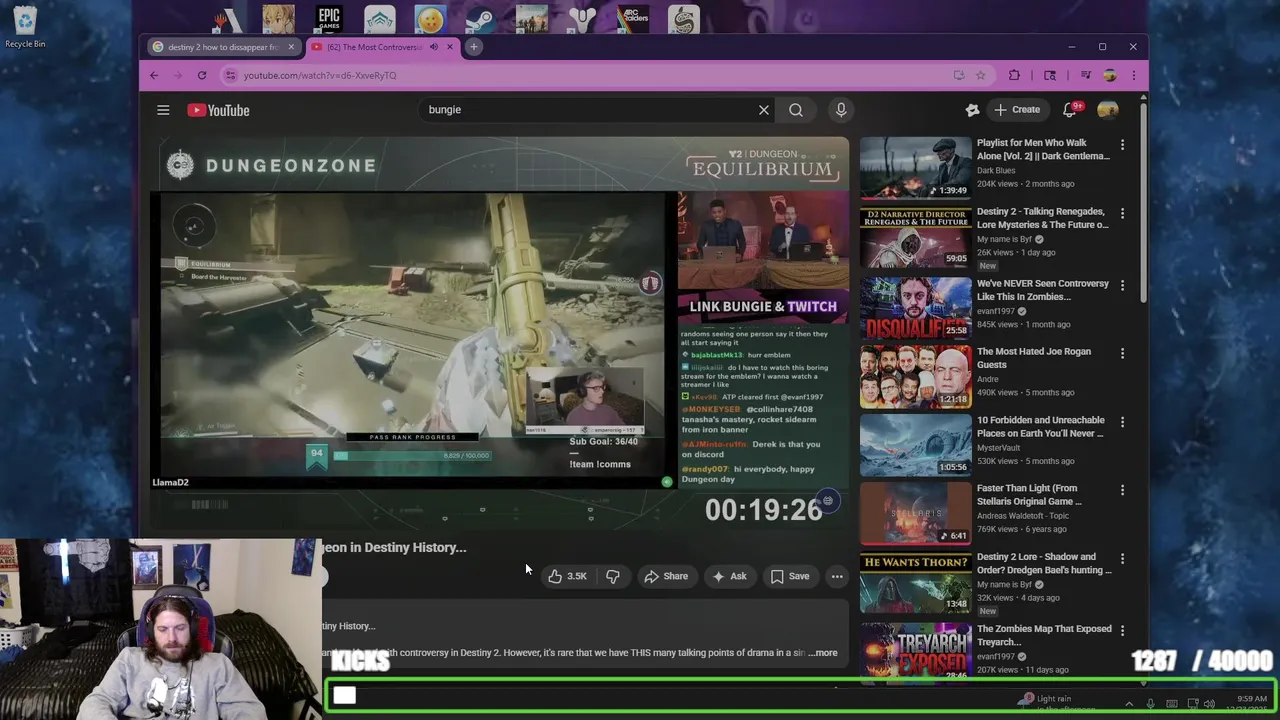Image resolution: width=1280 pixels, height=720 pixels.
Task: Open the 'Destiny 2 - Talking Renegades' video title
Action: pyautogui.click(x=1043, y=218)
